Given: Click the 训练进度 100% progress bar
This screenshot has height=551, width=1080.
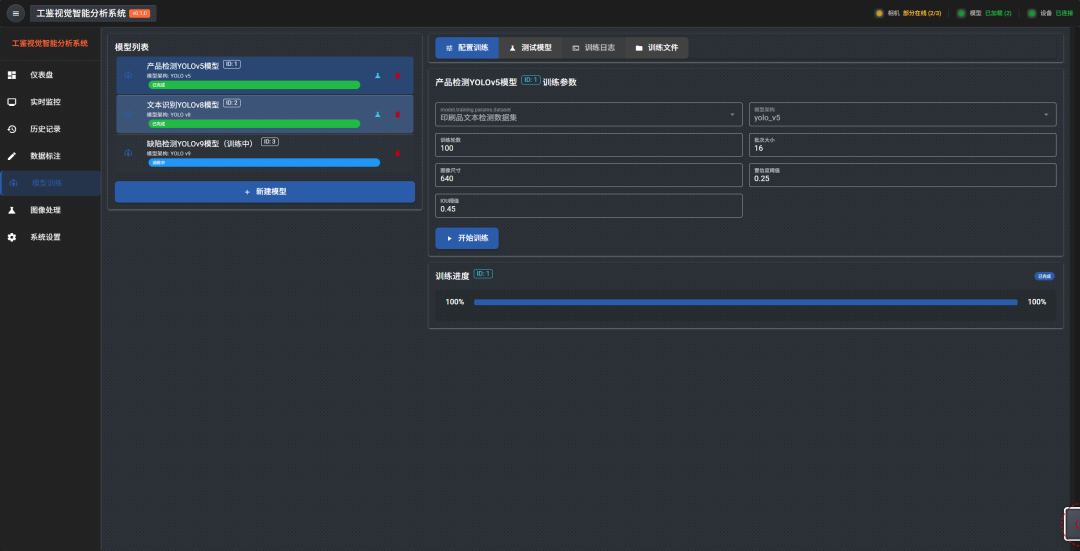Looking at the screenshot, I should pos(745,302).
